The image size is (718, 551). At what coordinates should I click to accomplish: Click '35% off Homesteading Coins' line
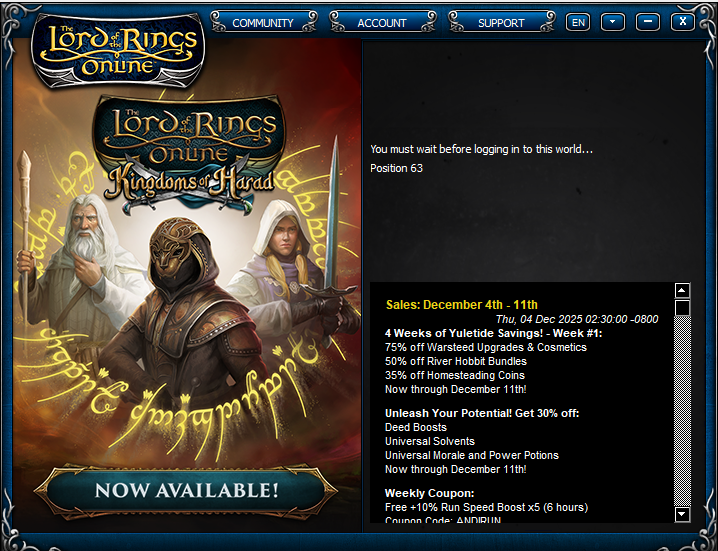[x=455, y=376]
